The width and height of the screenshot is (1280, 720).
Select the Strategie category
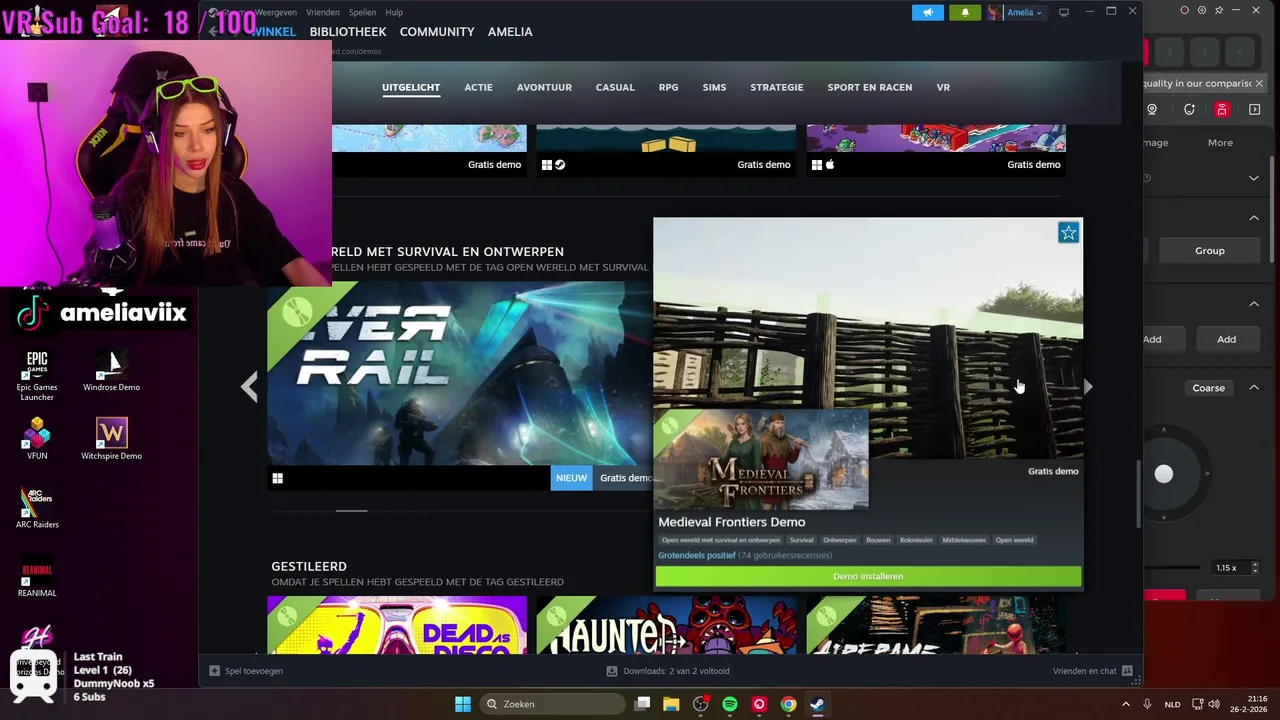click(x=777, y=87)
